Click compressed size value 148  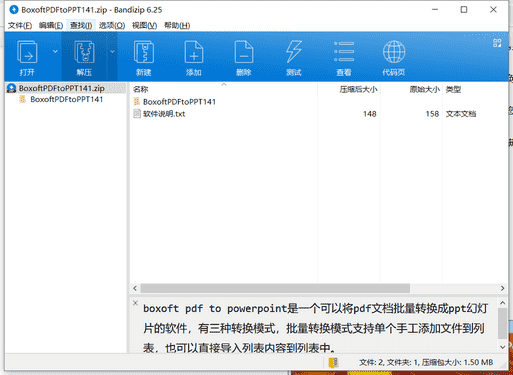(x=370, y=114)
